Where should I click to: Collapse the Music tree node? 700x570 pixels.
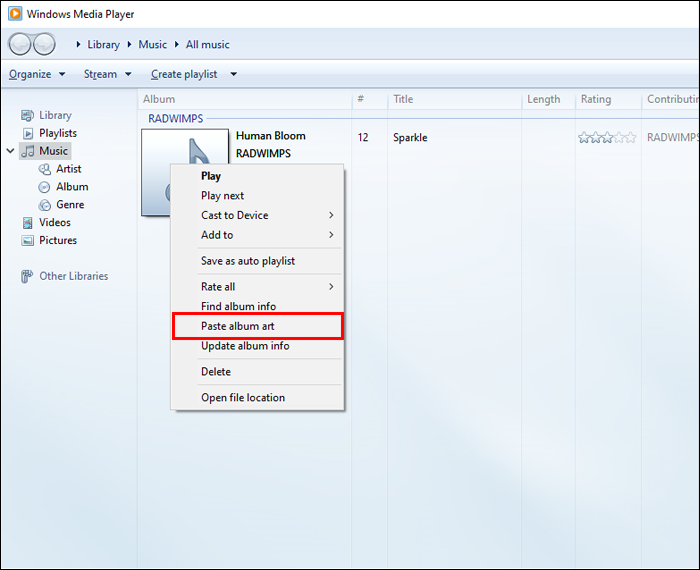[x=10, y=151]
